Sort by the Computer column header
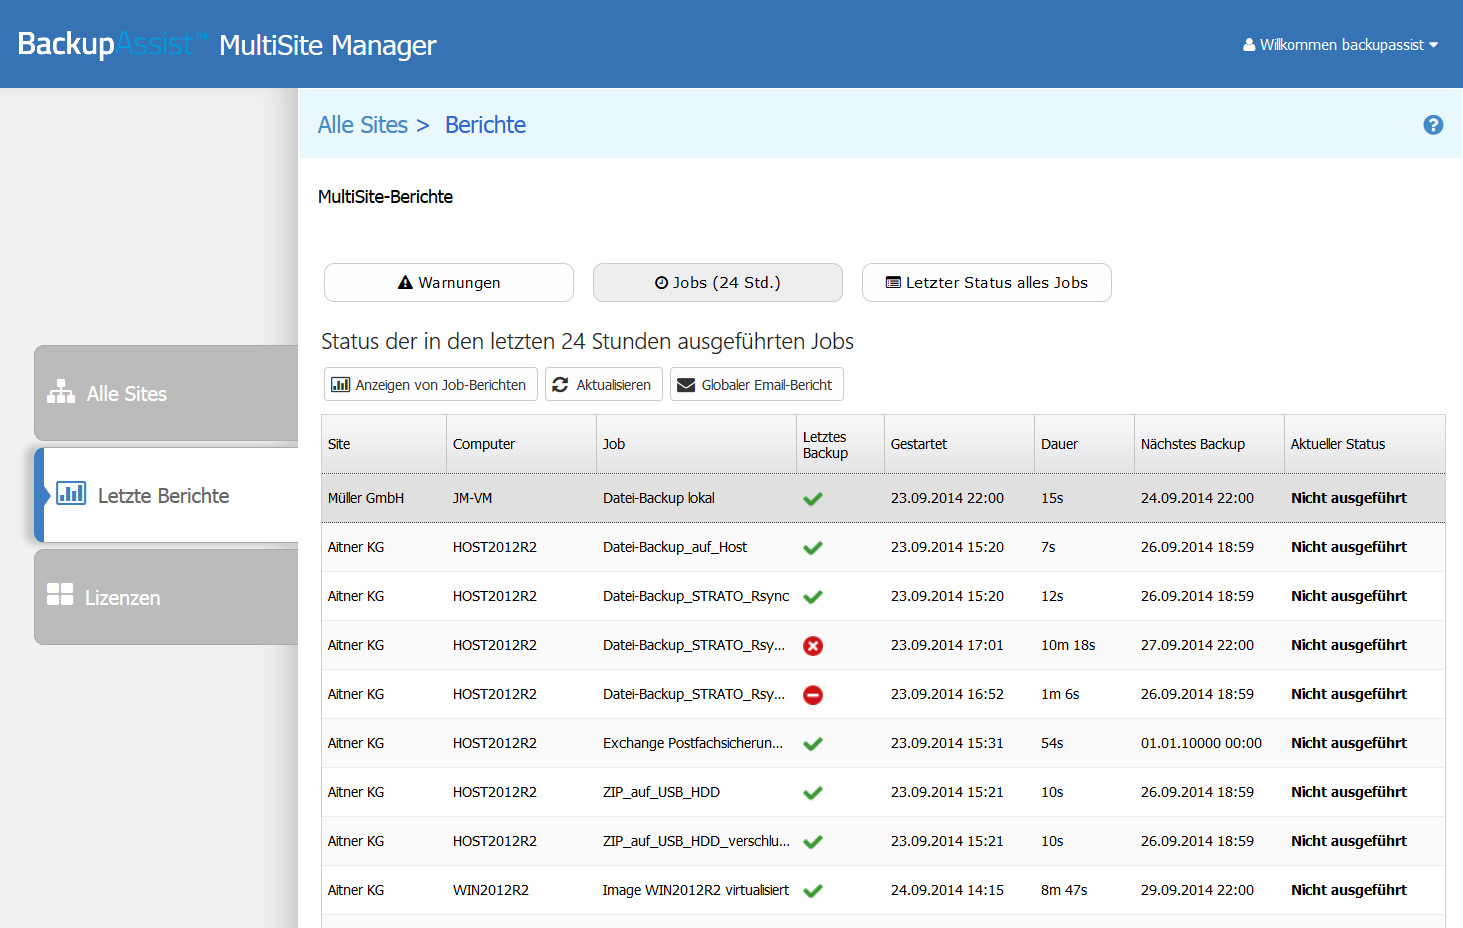This screenshot has width=1463, height=928. tap(522, 444)
